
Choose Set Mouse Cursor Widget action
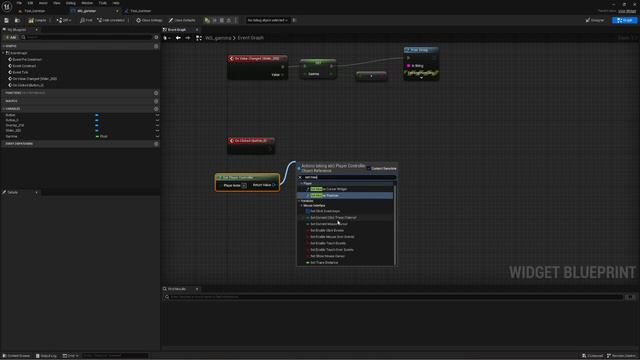coord(329,189)
